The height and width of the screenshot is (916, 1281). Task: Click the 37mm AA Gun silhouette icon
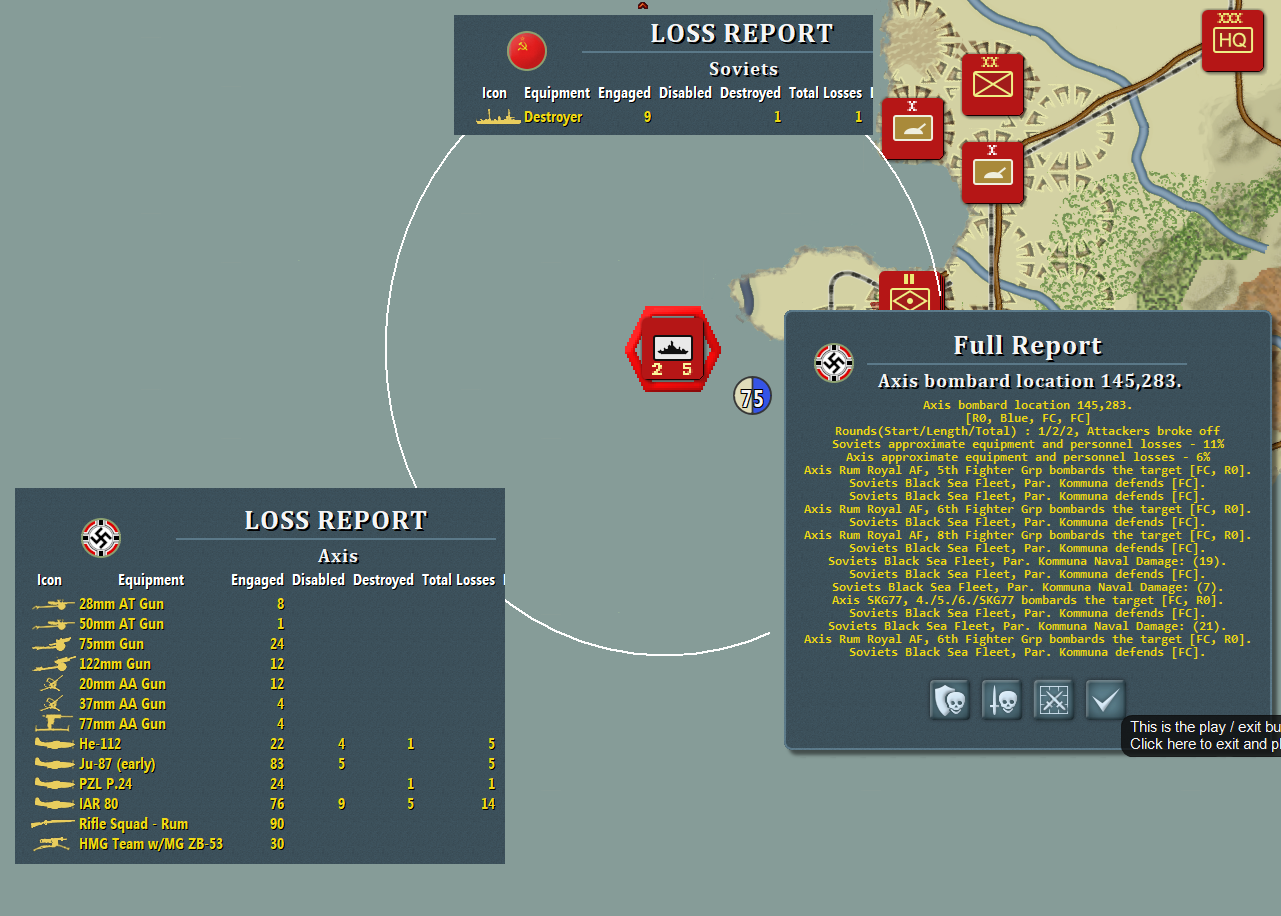pyautogui.click(x=51, y=704)
